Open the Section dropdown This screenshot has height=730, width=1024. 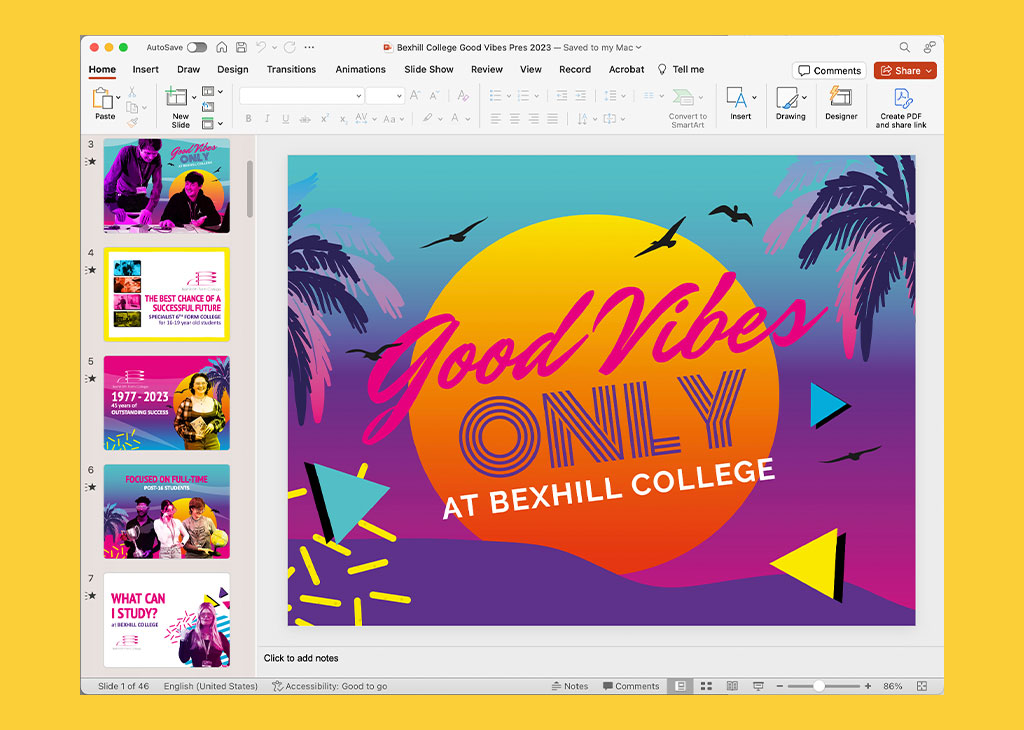click(x=212, y=123)
